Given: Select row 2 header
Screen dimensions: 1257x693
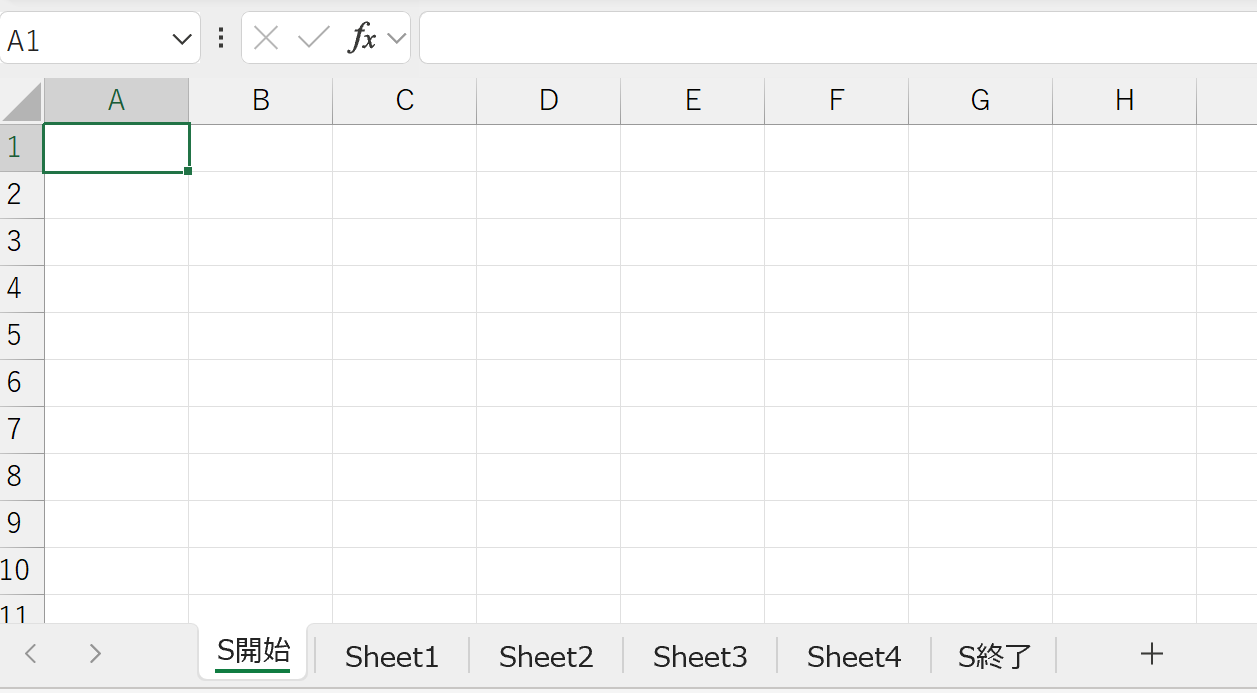Looking at the screenshot, I should (22, 195).
